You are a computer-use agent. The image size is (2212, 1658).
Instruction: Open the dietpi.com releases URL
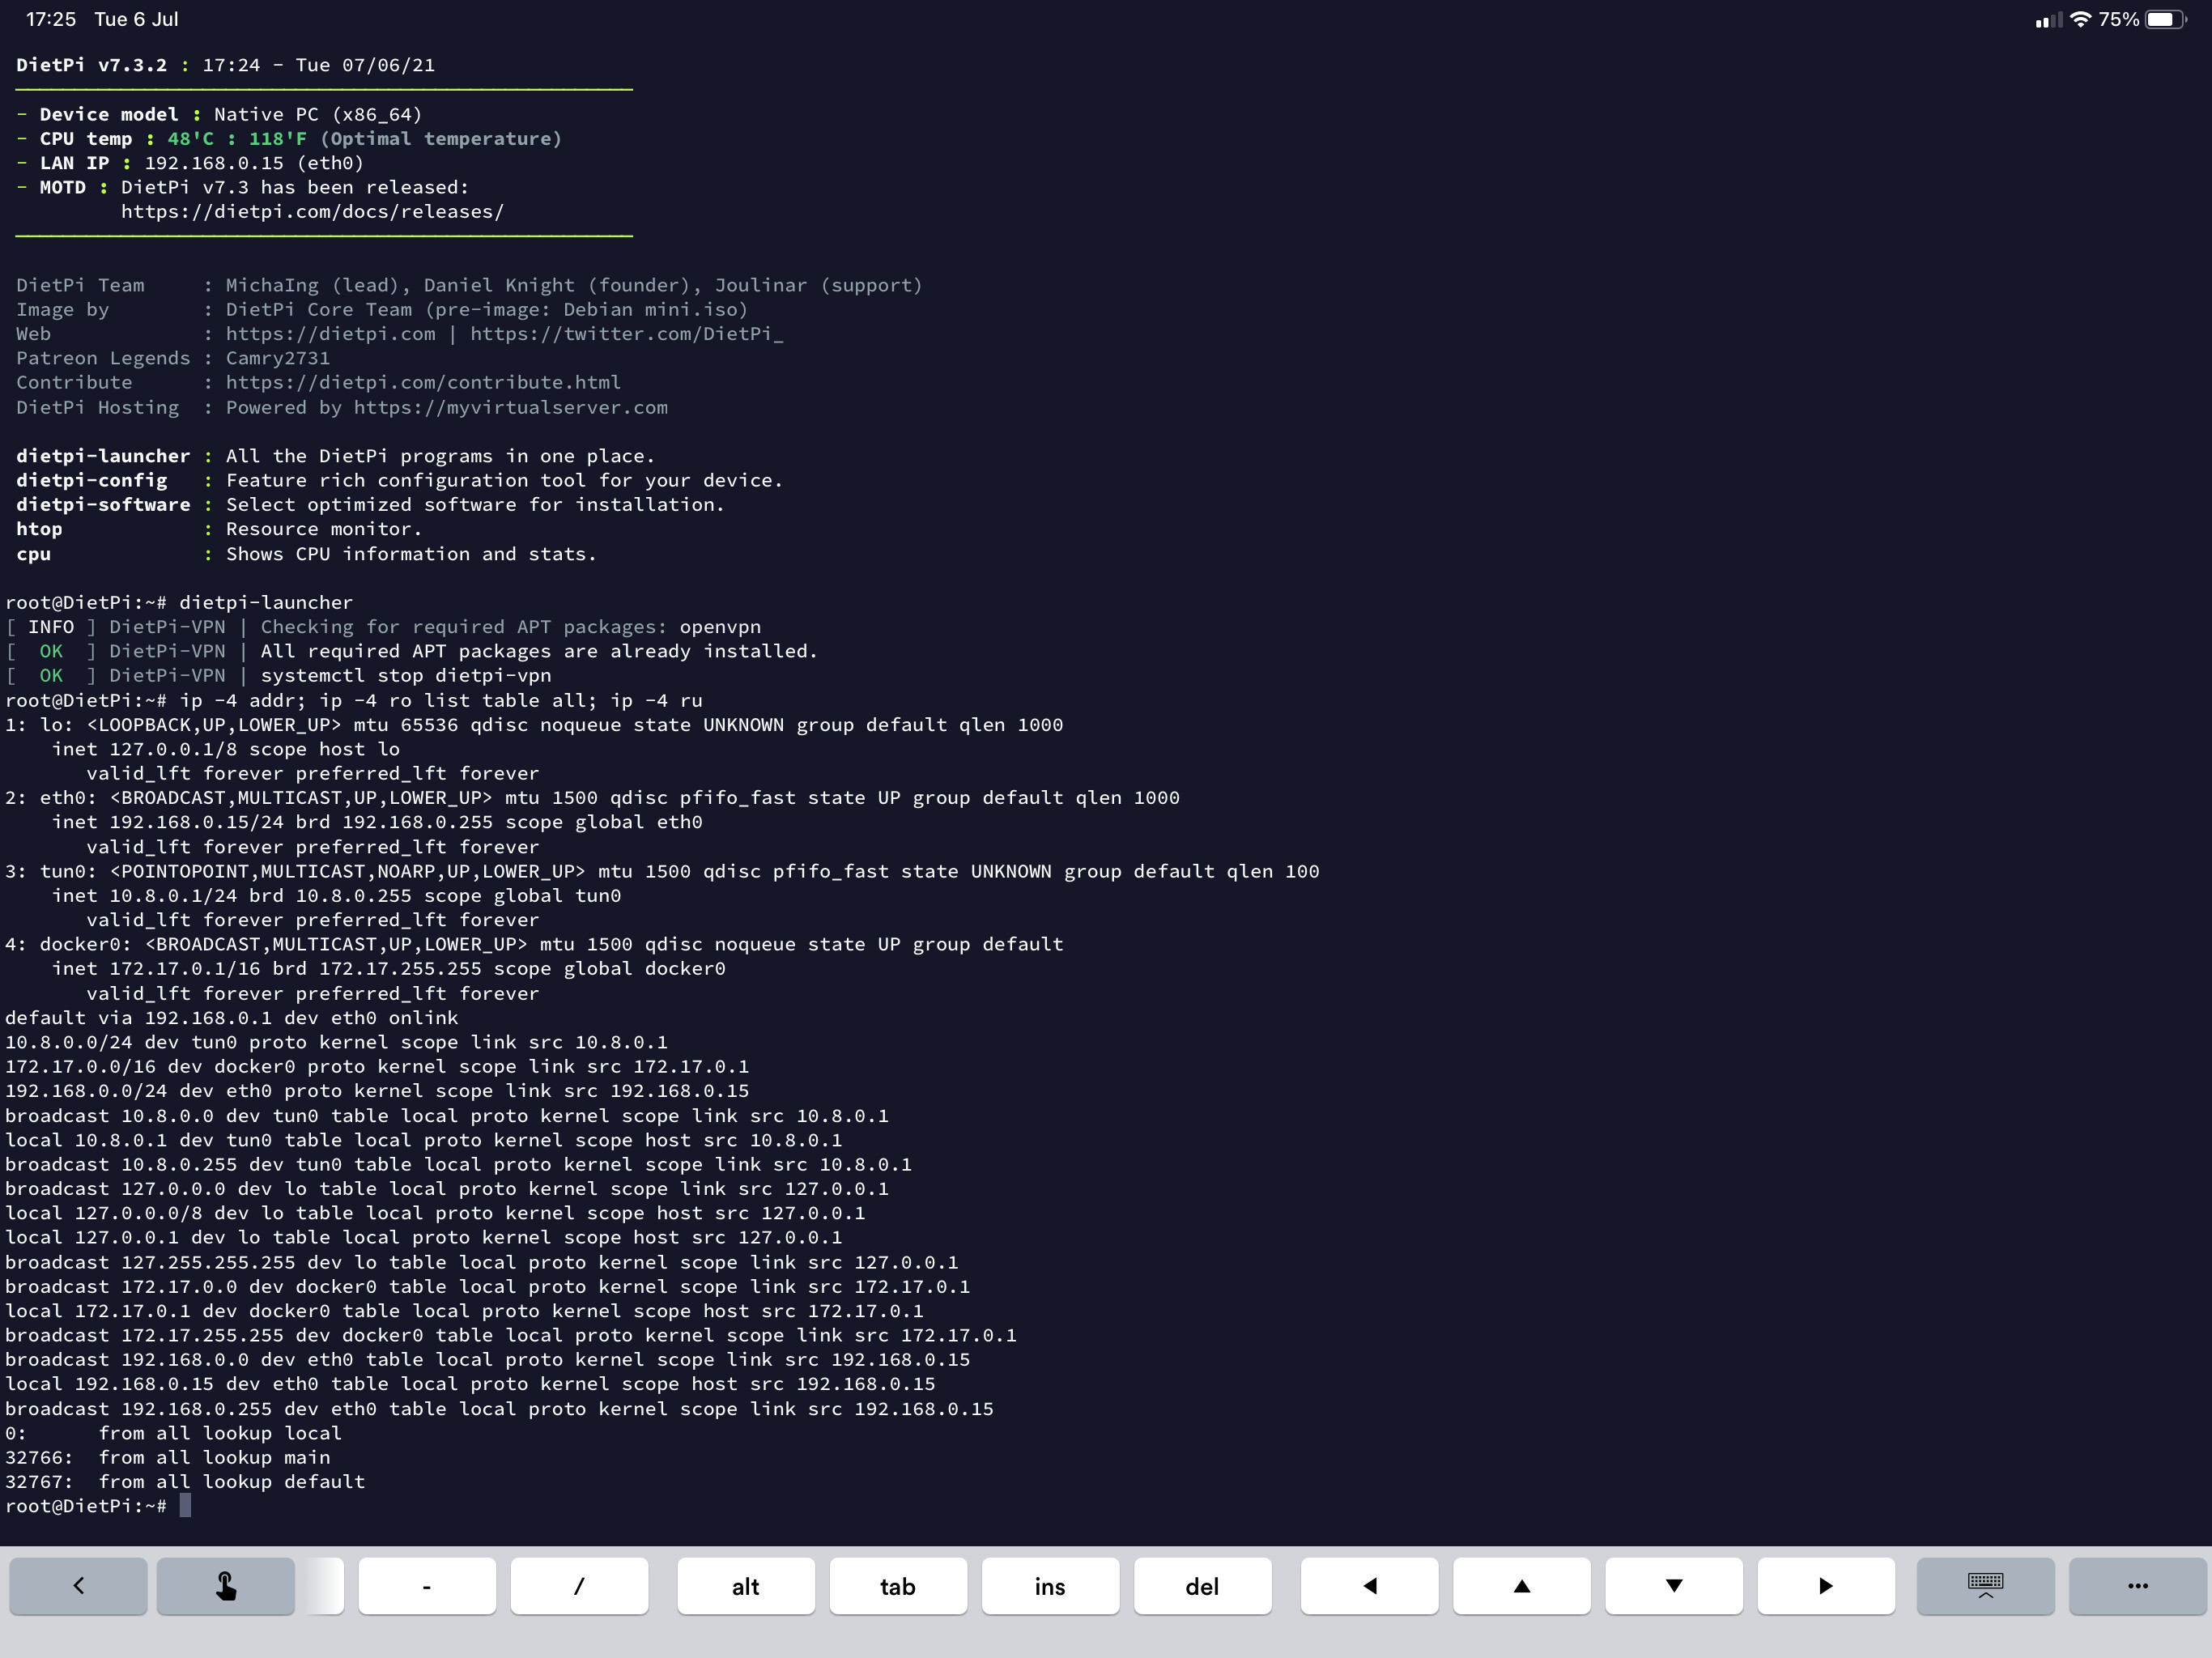[x=312, y=212]
